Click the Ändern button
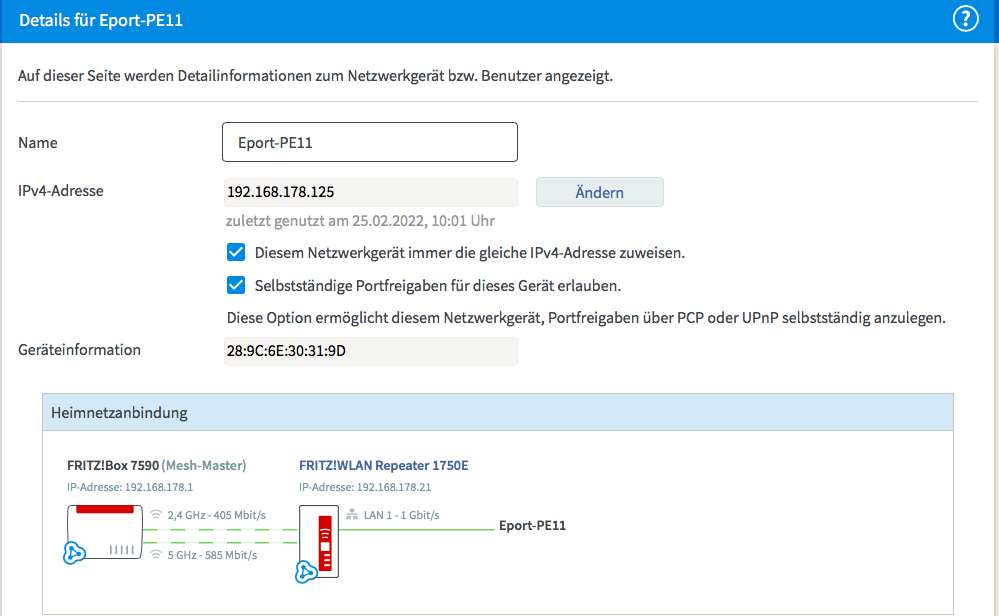Screen dimensions: 999x616 click(x=600, y=192)
